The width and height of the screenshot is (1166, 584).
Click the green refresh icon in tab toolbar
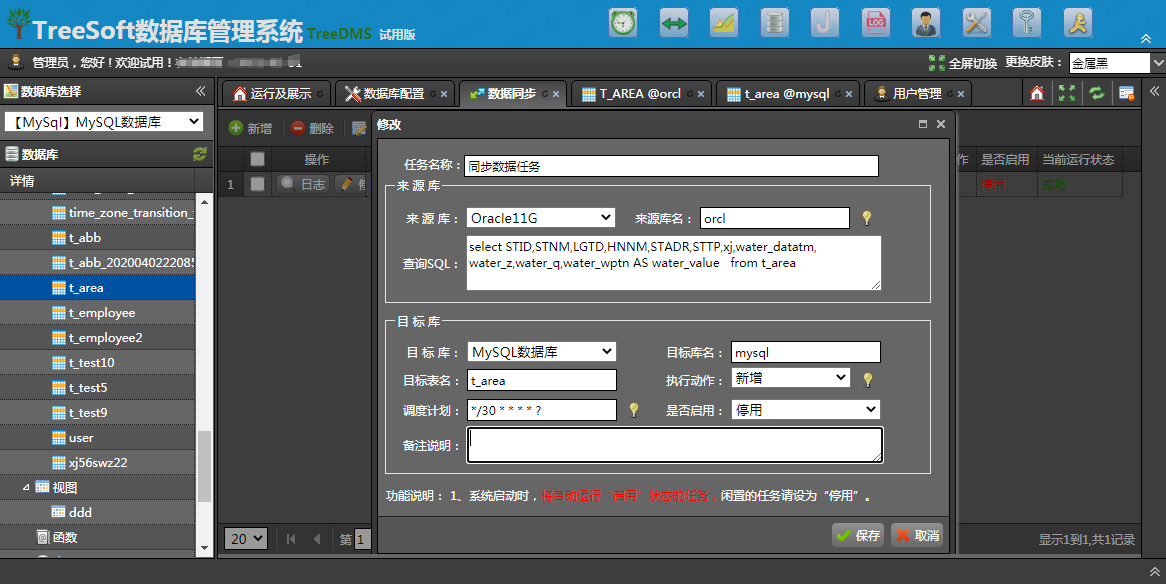1096,93
